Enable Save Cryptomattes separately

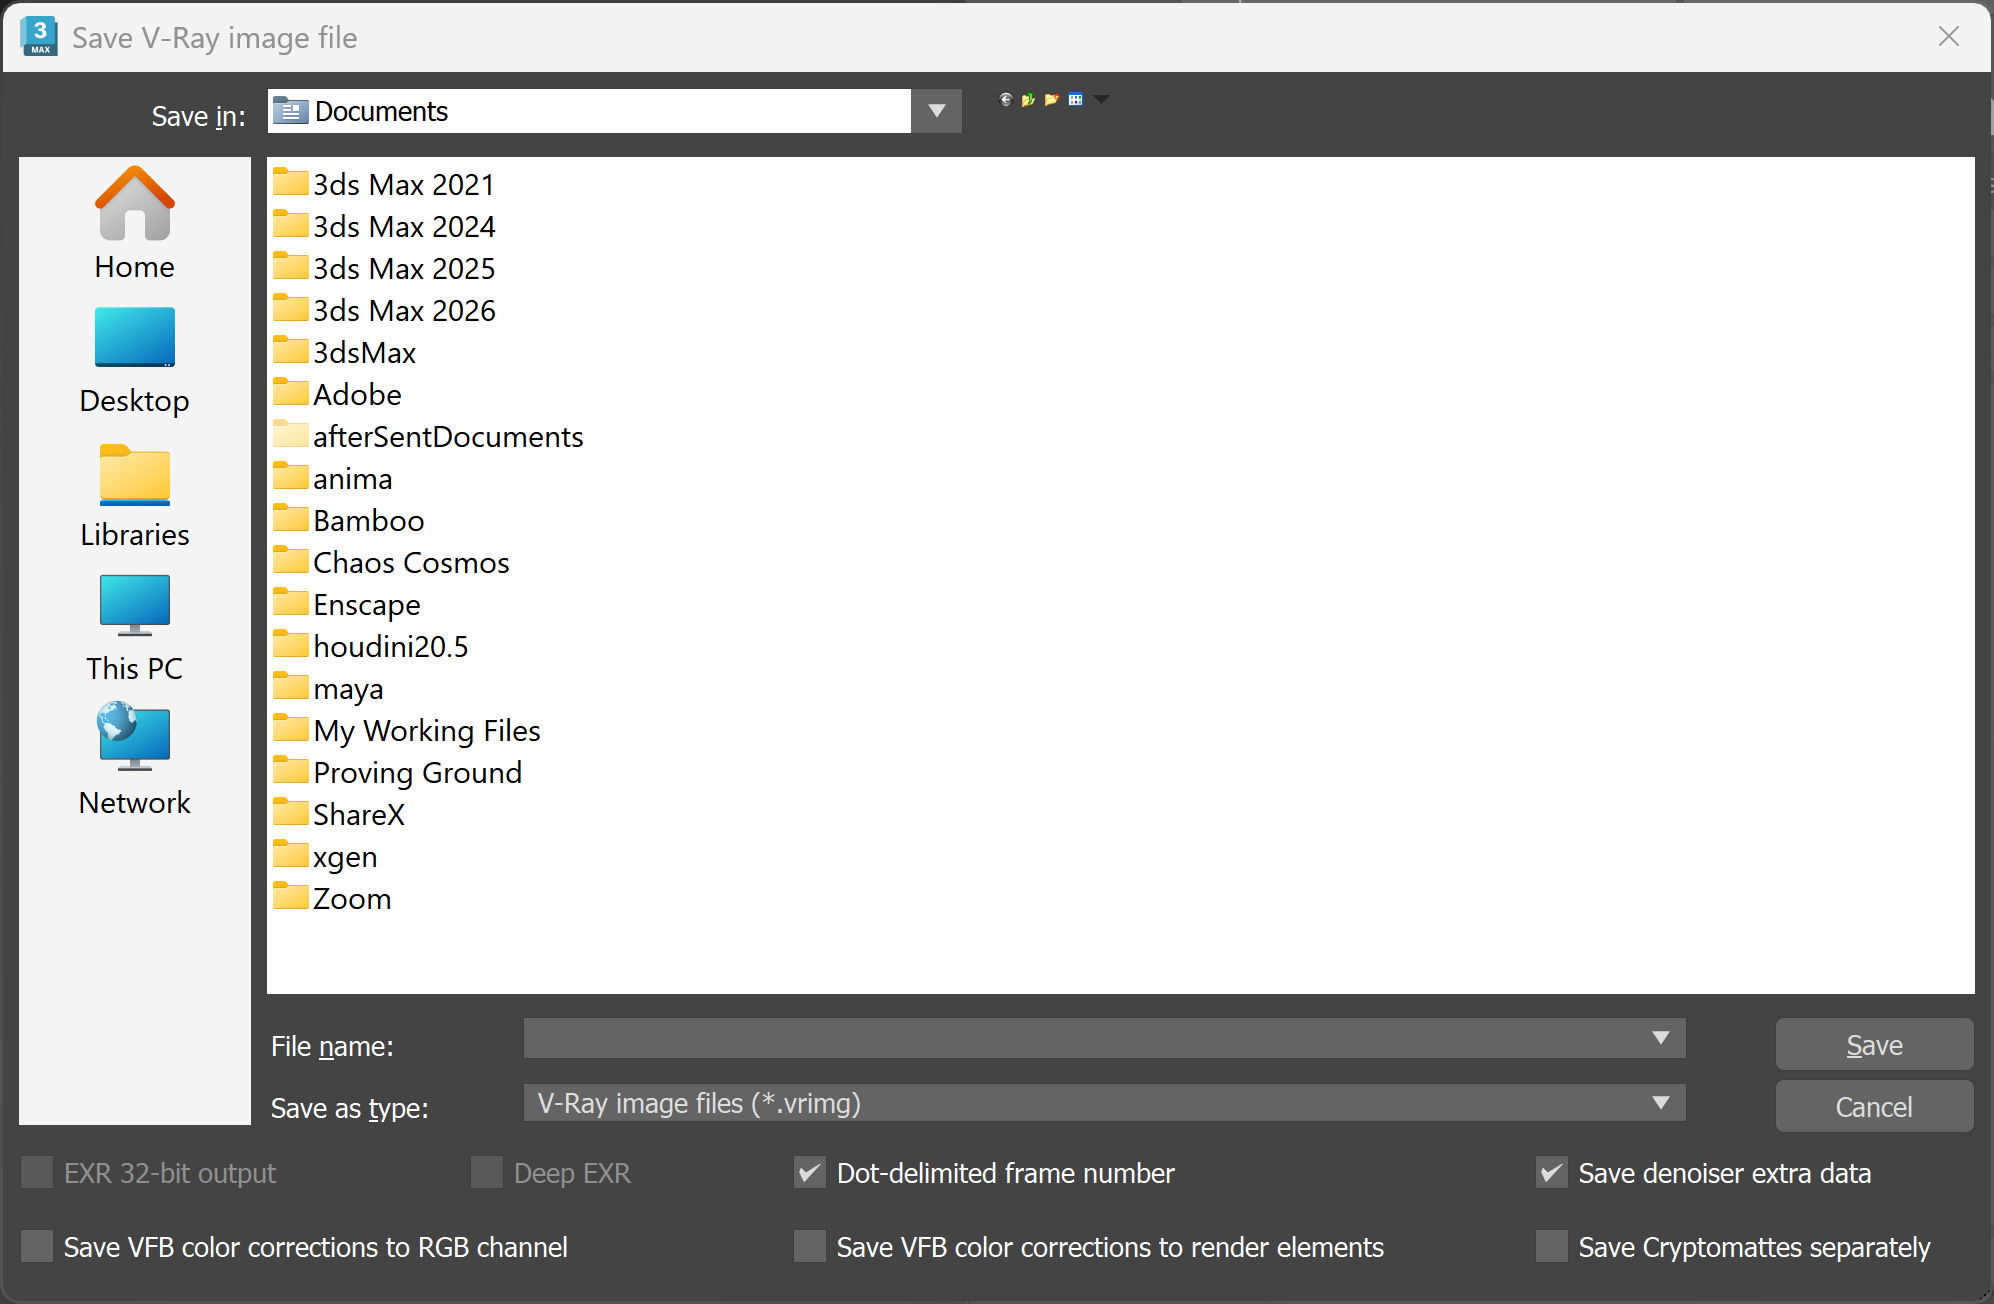point(1552,1246)
